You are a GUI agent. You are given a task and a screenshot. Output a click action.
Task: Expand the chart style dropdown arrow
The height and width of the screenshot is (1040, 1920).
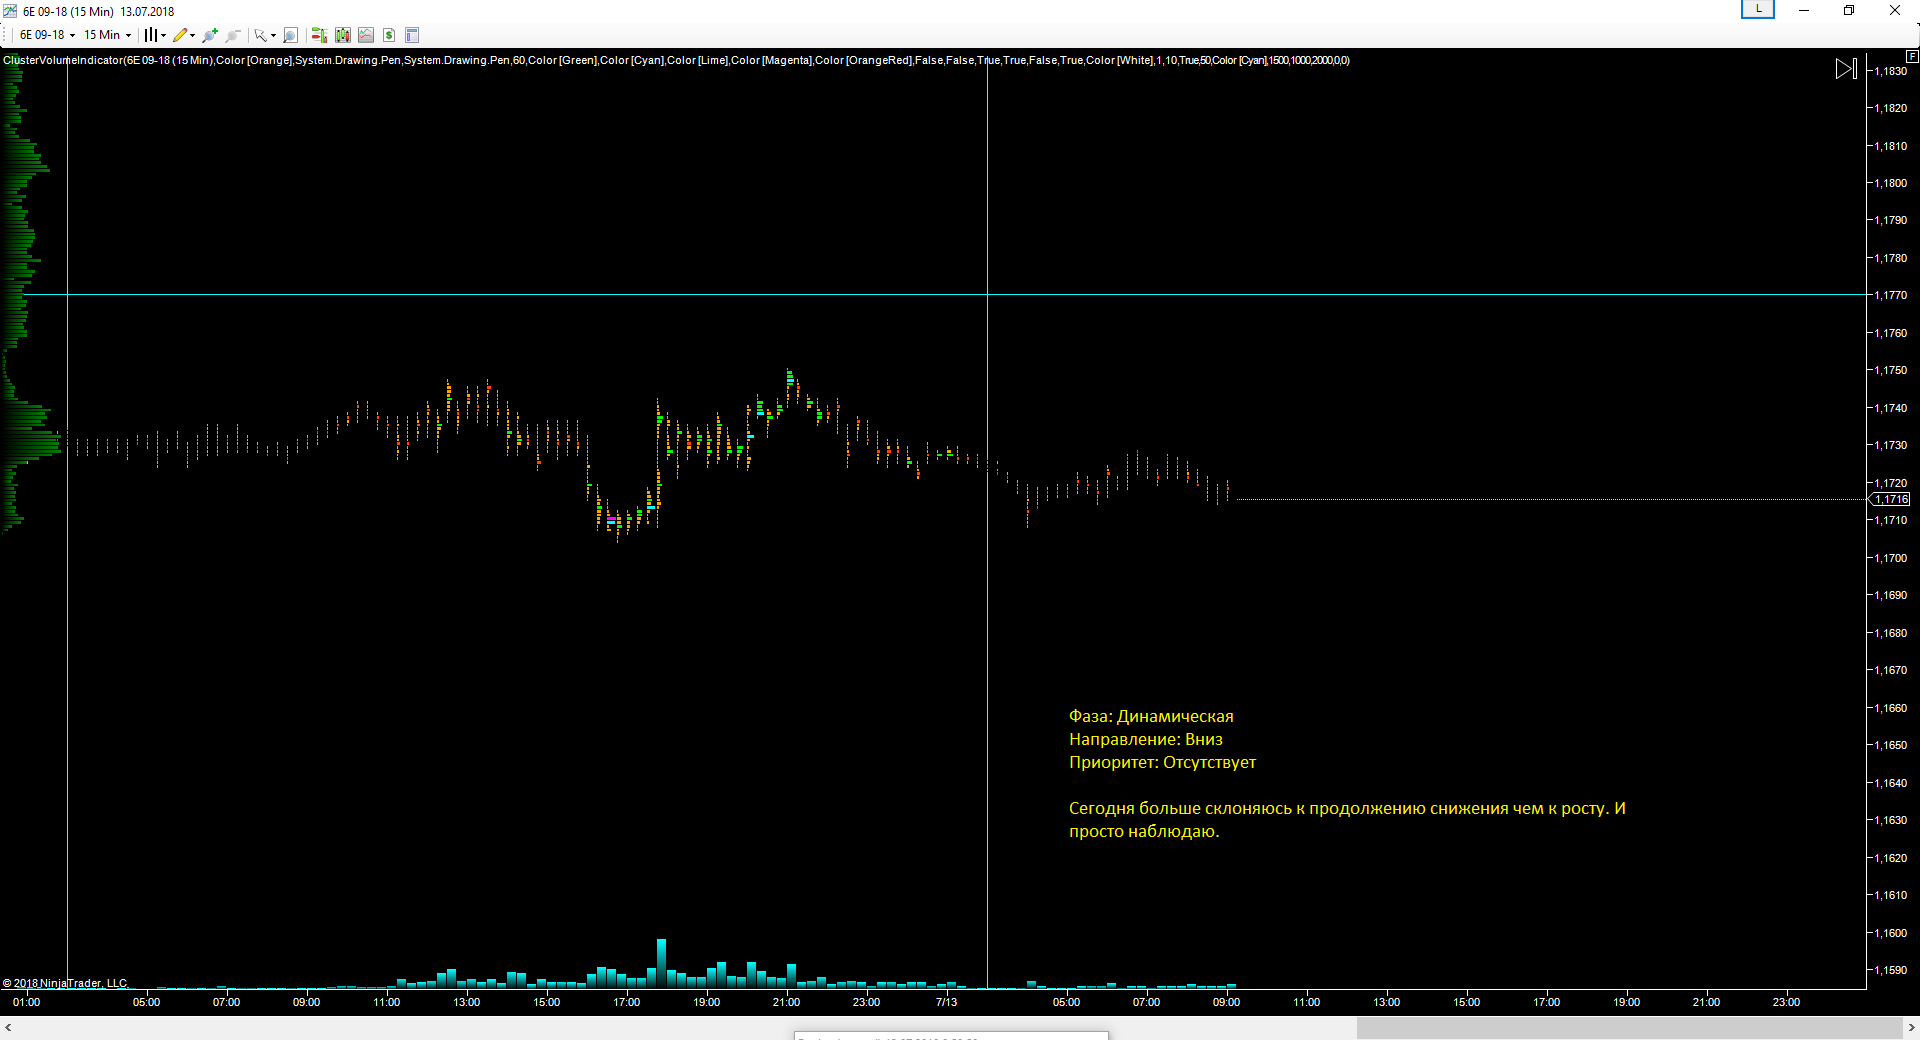[x=163, y=35]
